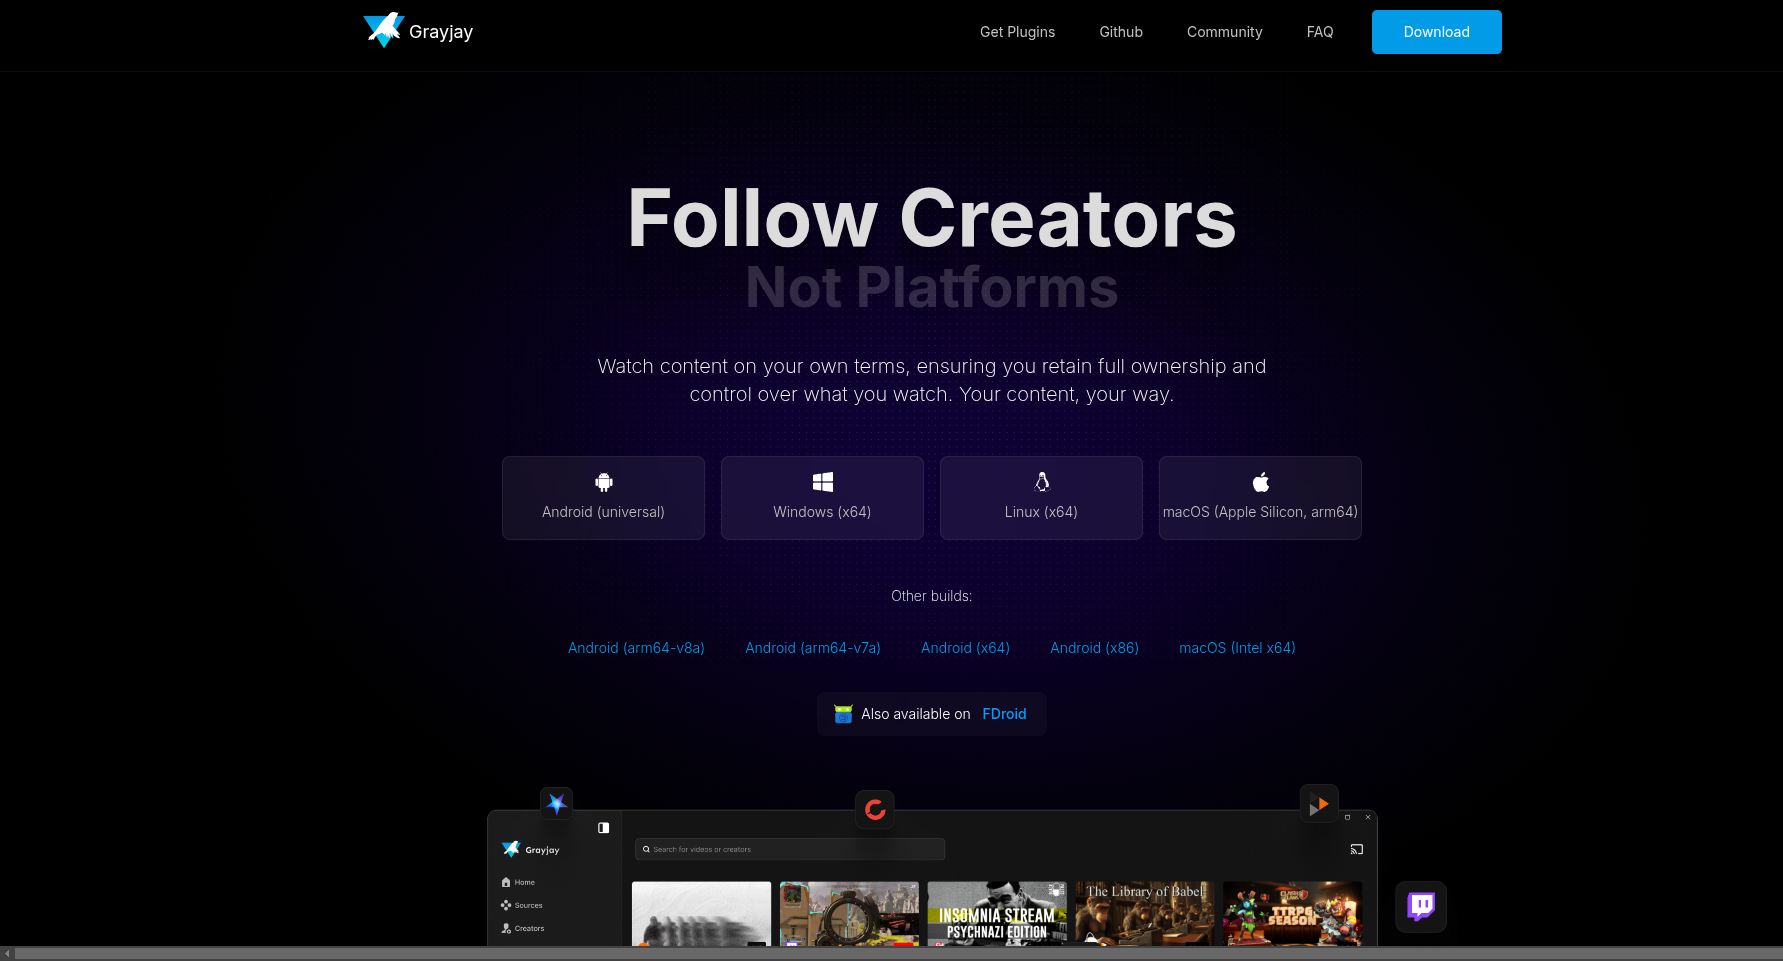
Task: Click the FDroid robot icon
Action: 843,714
